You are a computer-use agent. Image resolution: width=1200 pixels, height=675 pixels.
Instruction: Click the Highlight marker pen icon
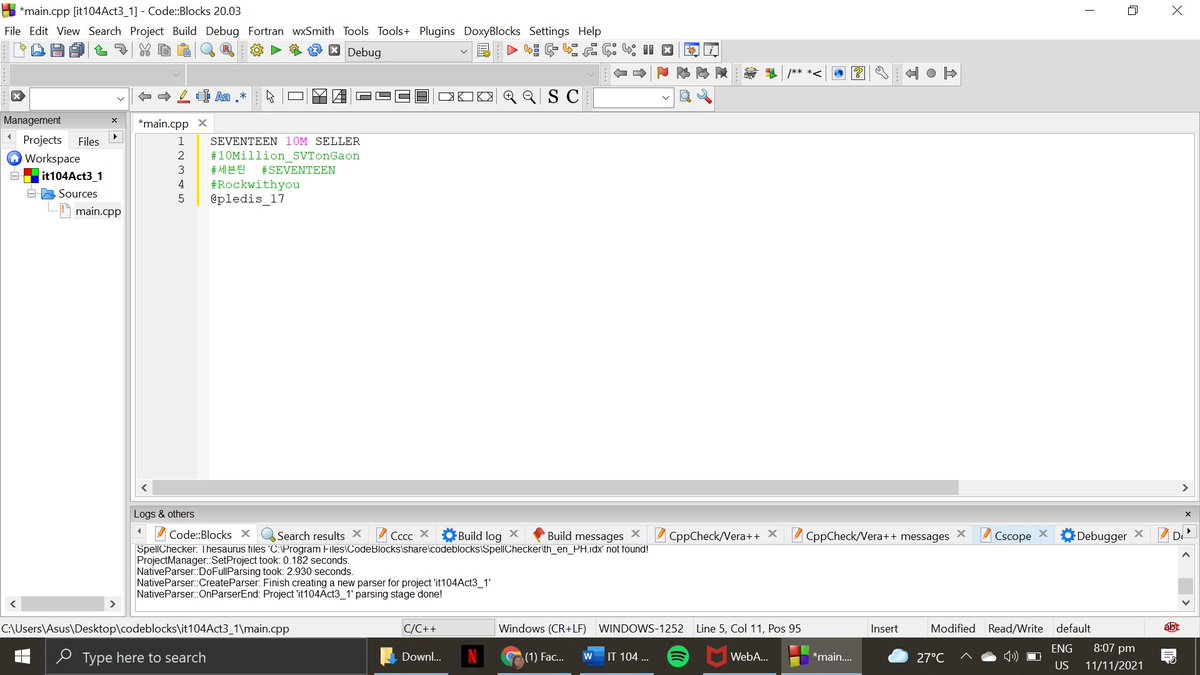coord(183,97)
